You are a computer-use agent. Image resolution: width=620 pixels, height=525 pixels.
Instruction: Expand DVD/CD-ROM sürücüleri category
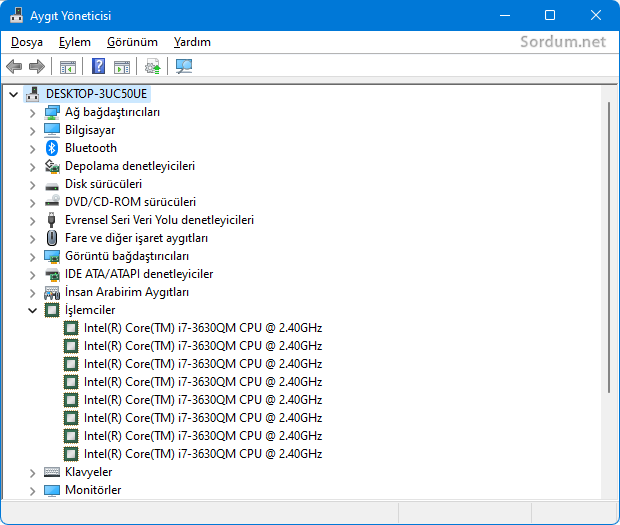coord(32,203)
